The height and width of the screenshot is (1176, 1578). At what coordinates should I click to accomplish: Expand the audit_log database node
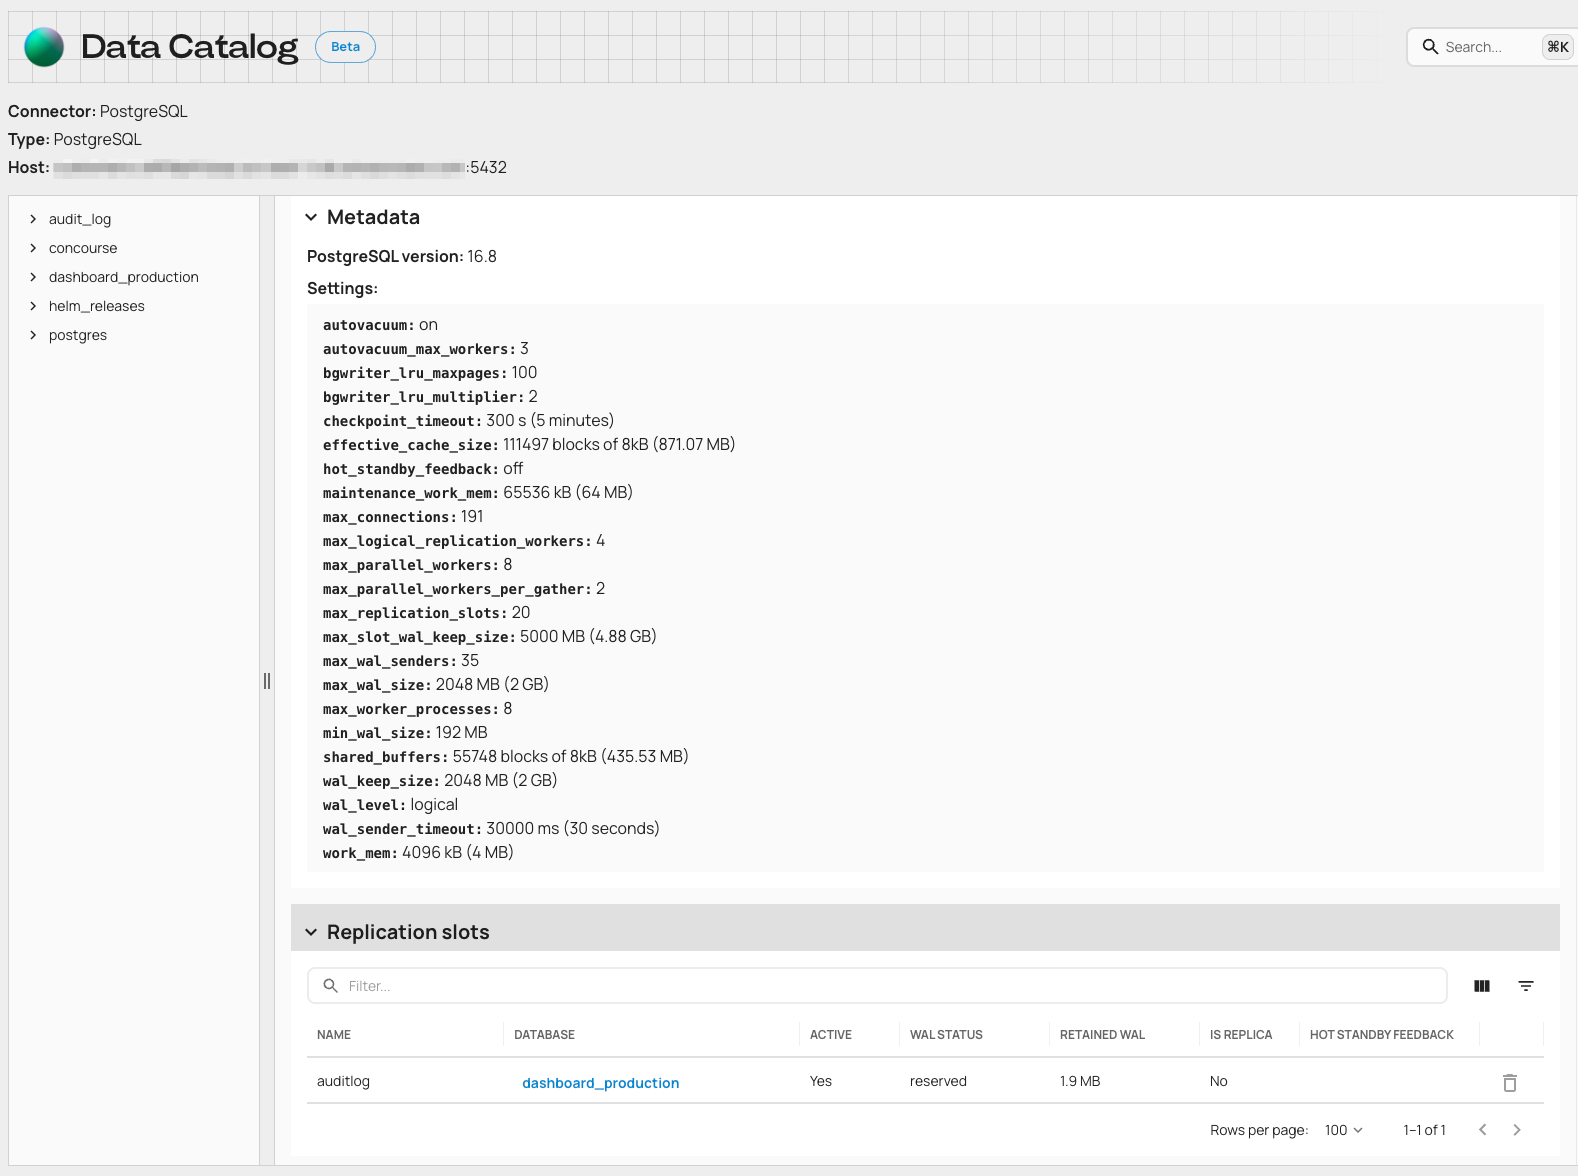point(33,219)
